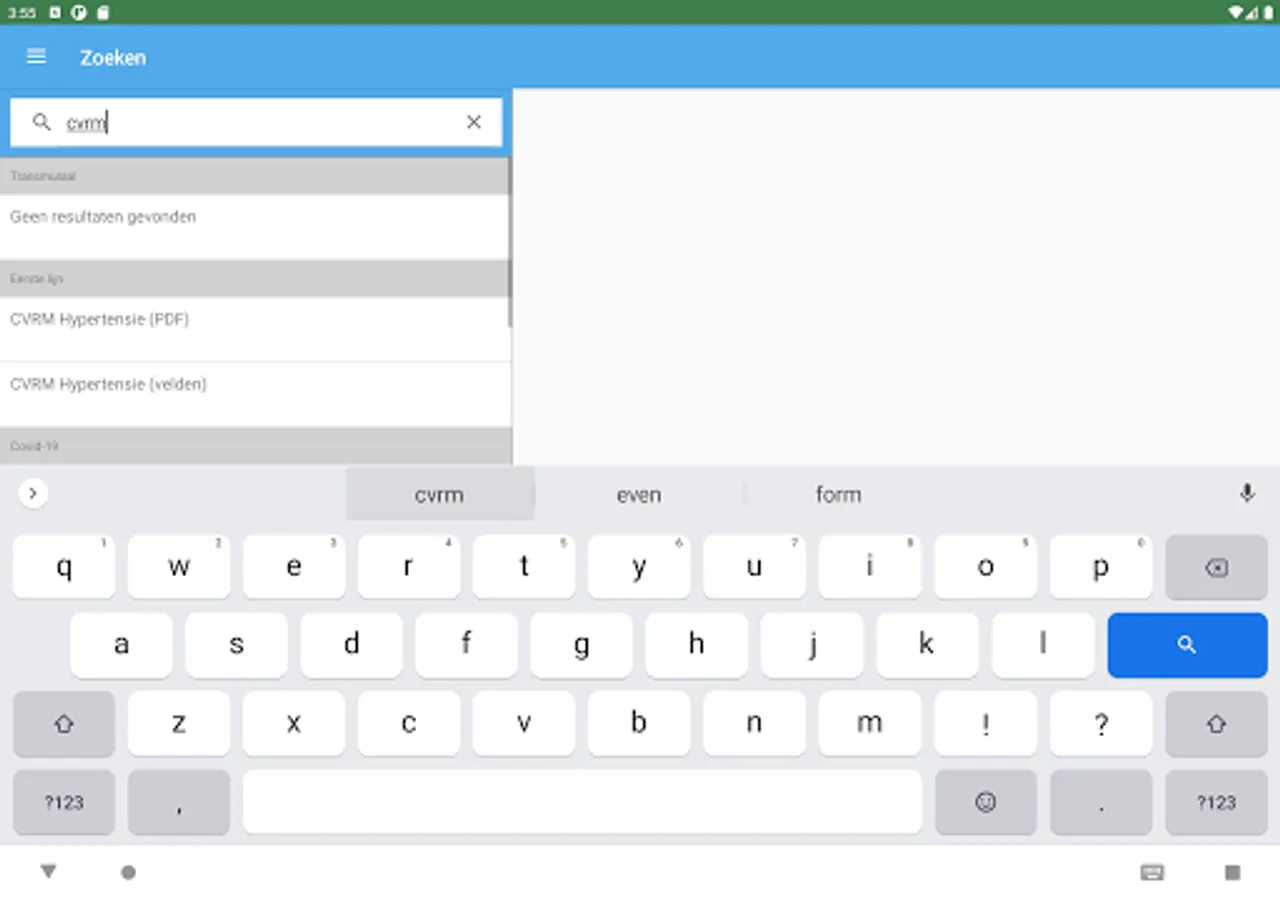The image size is (1280, 900).
Task: Tap the 'q' key
Action: pos(64,567)
